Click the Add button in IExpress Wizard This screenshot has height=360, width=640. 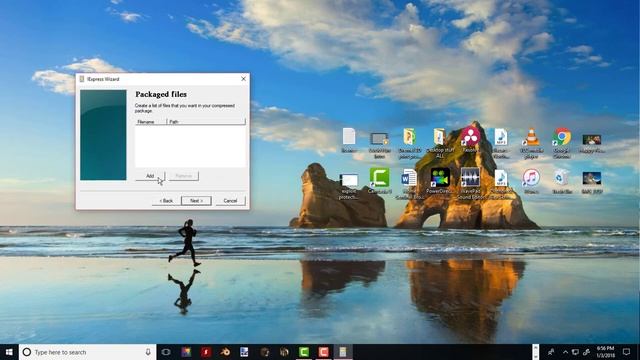pos(150,176)
